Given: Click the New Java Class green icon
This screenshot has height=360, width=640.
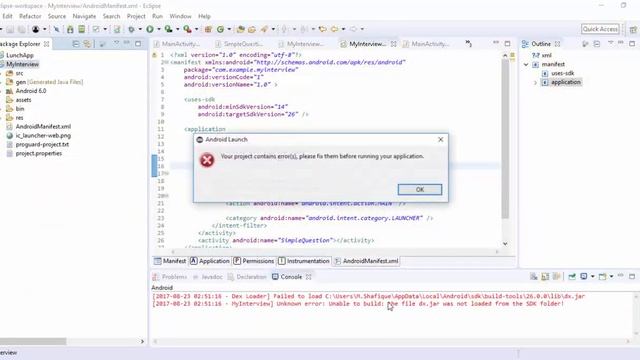Looking at the screenshot, I should tap(220, 29).
